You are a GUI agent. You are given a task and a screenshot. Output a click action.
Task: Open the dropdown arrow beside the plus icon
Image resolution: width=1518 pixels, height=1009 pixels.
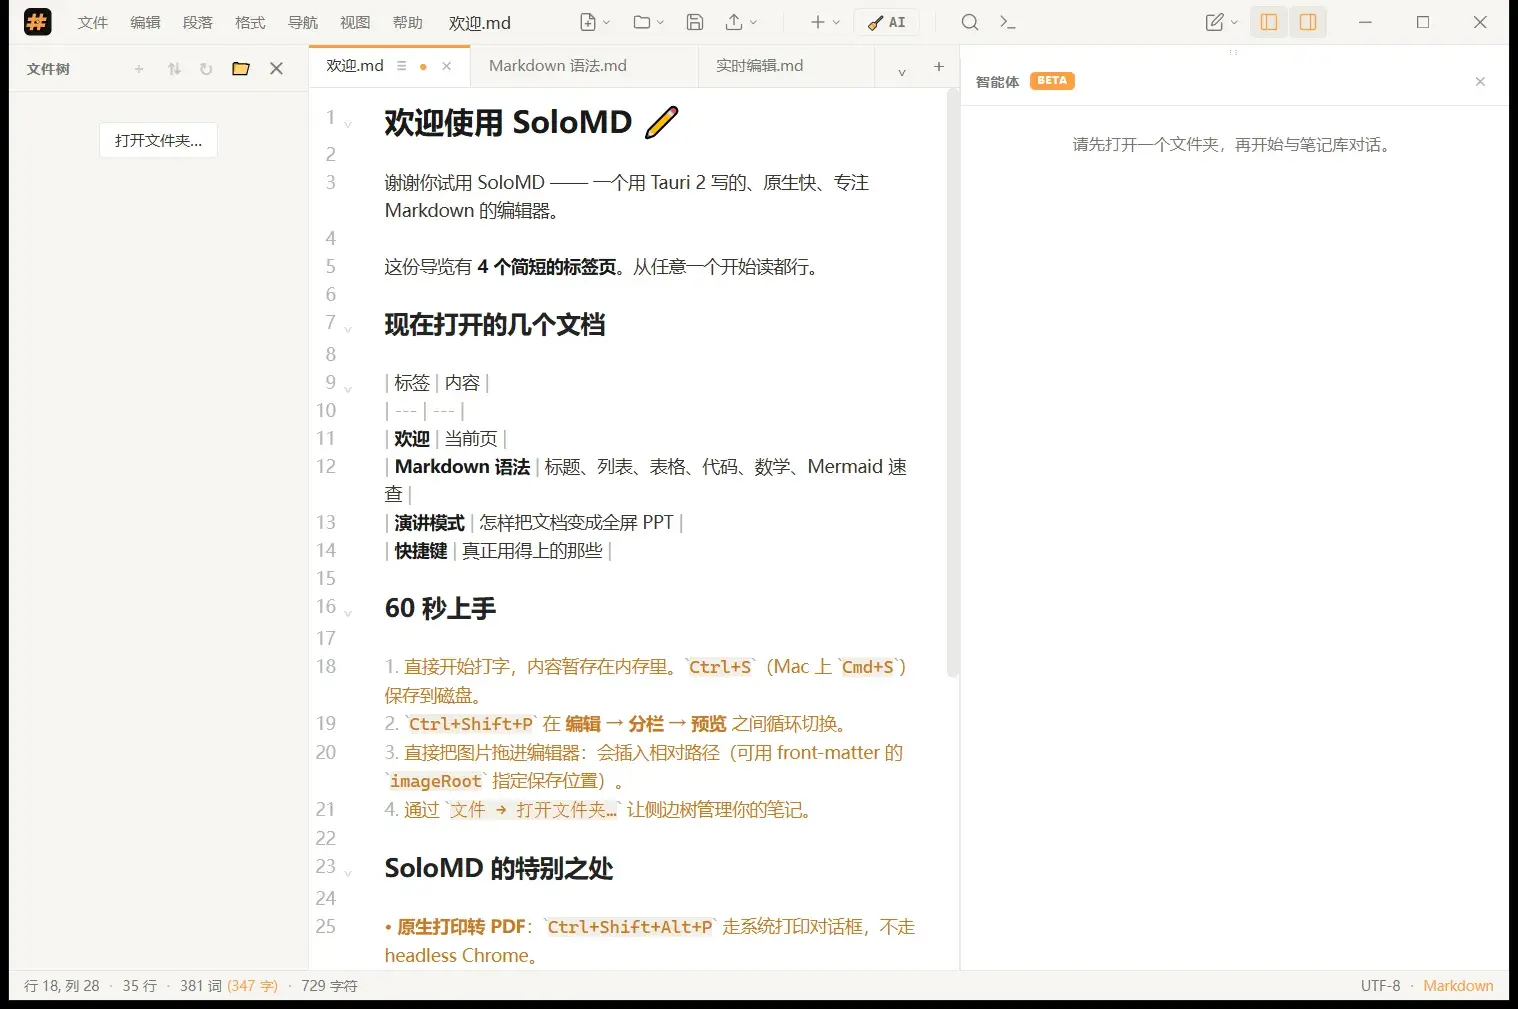pyautogui.click(x=837, y=23)
